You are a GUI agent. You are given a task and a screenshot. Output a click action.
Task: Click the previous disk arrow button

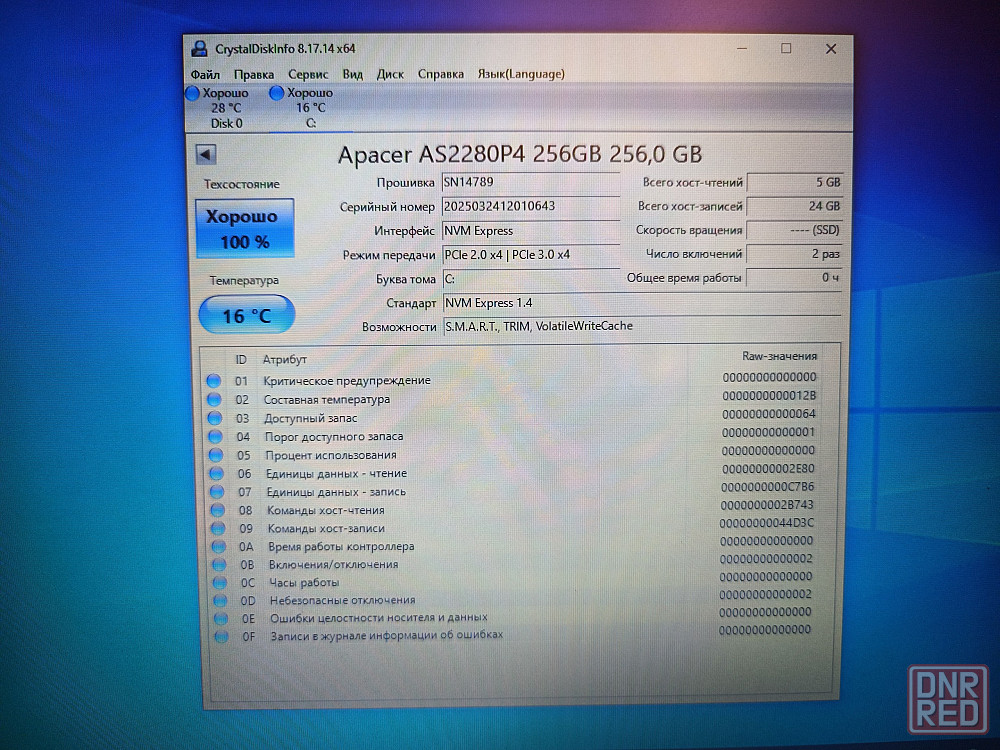pos(206,154)
